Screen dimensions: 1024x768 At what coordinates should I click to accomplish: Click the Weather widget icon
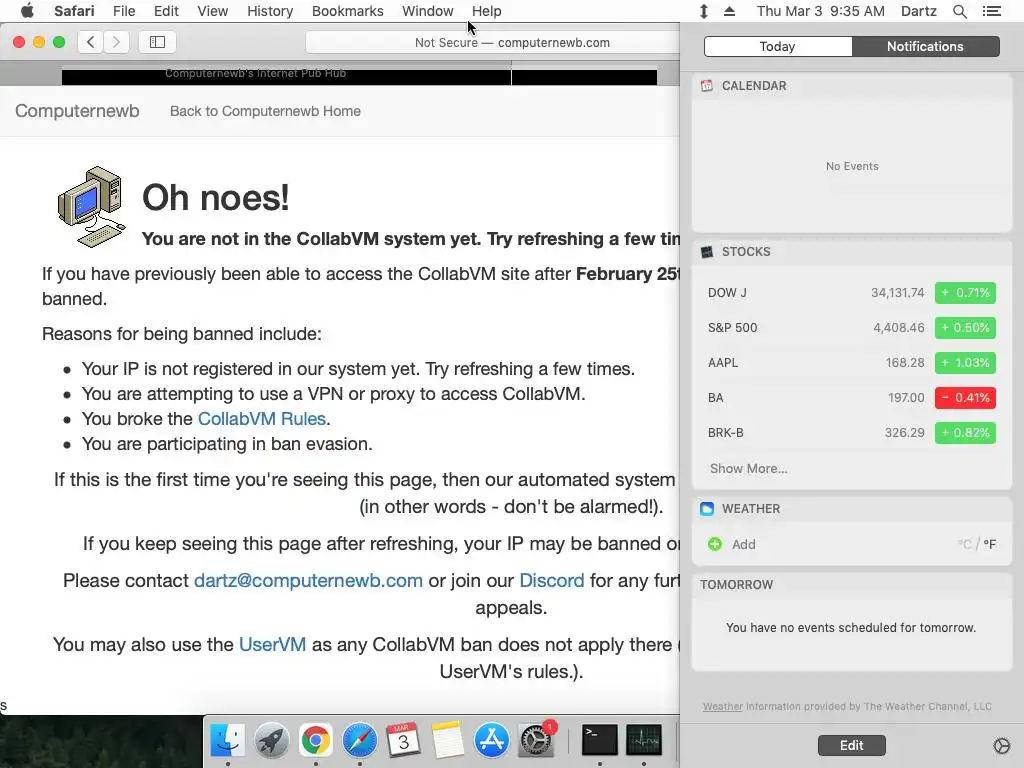tap(707, 509)
